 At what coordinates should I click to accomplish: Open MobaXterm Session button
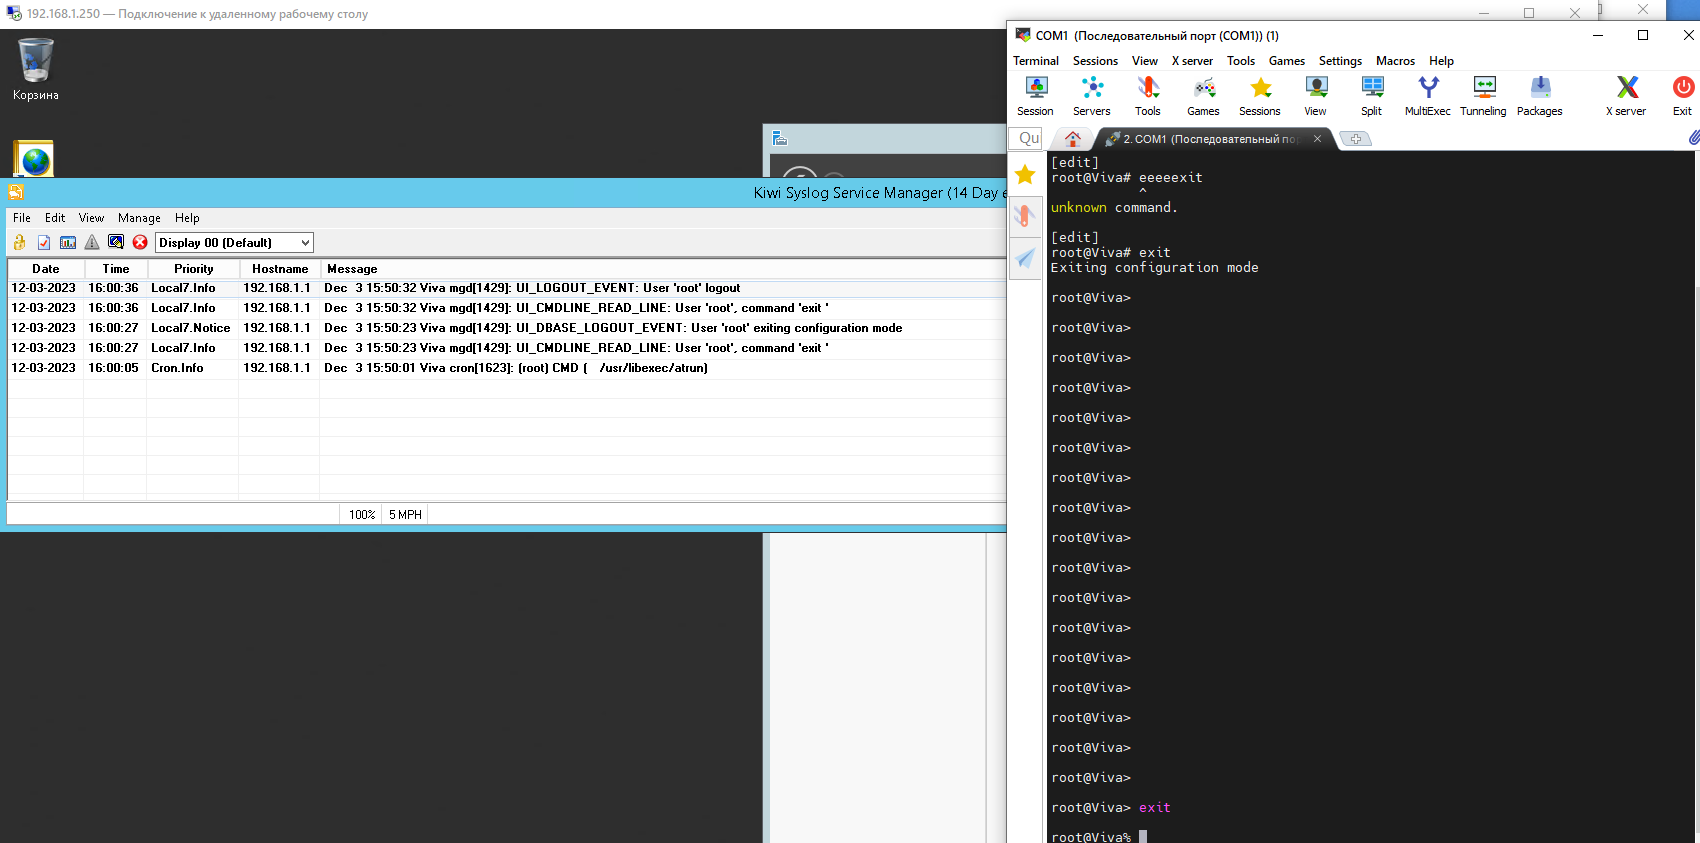tap(1035, 96)
